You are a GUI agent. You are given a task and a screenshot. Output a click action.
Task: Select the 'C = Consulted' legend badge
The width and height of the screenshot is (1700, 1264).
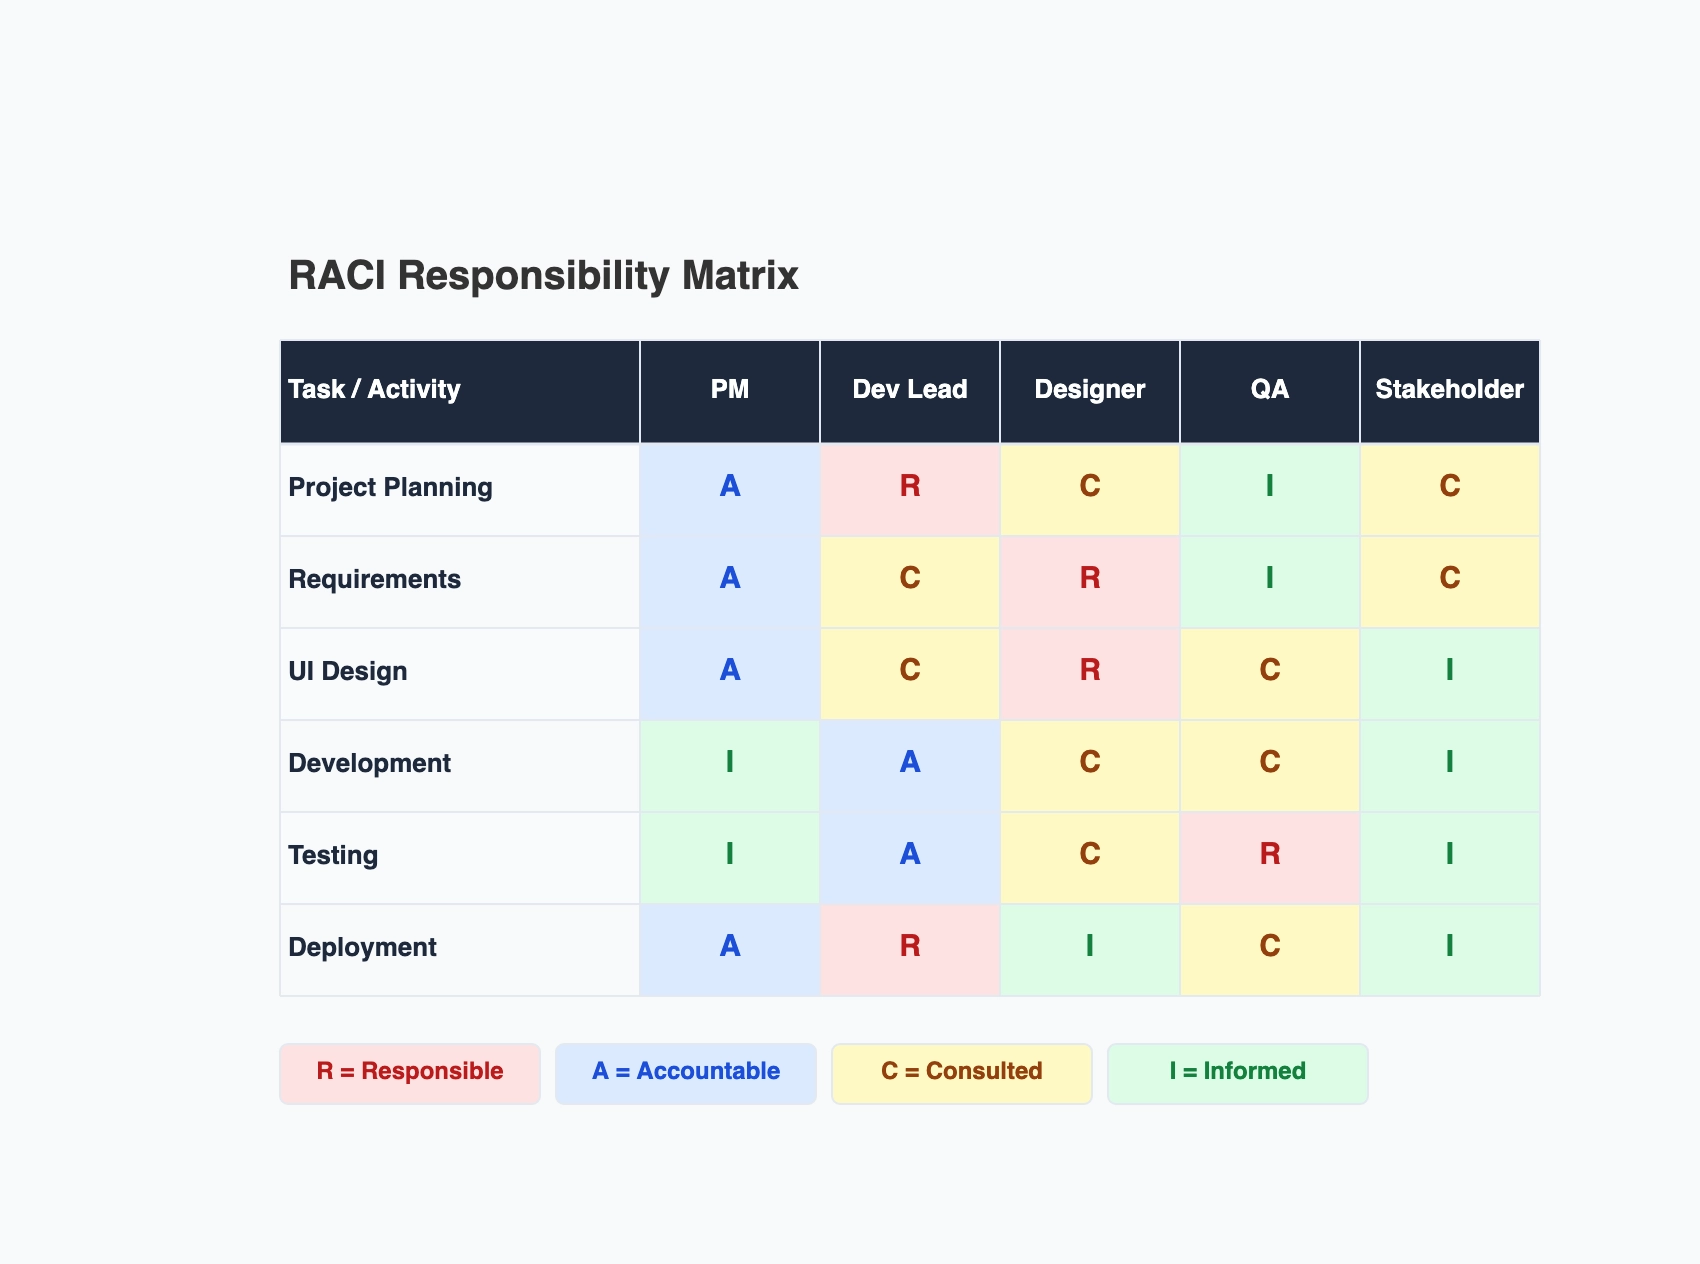point(961,1072)
